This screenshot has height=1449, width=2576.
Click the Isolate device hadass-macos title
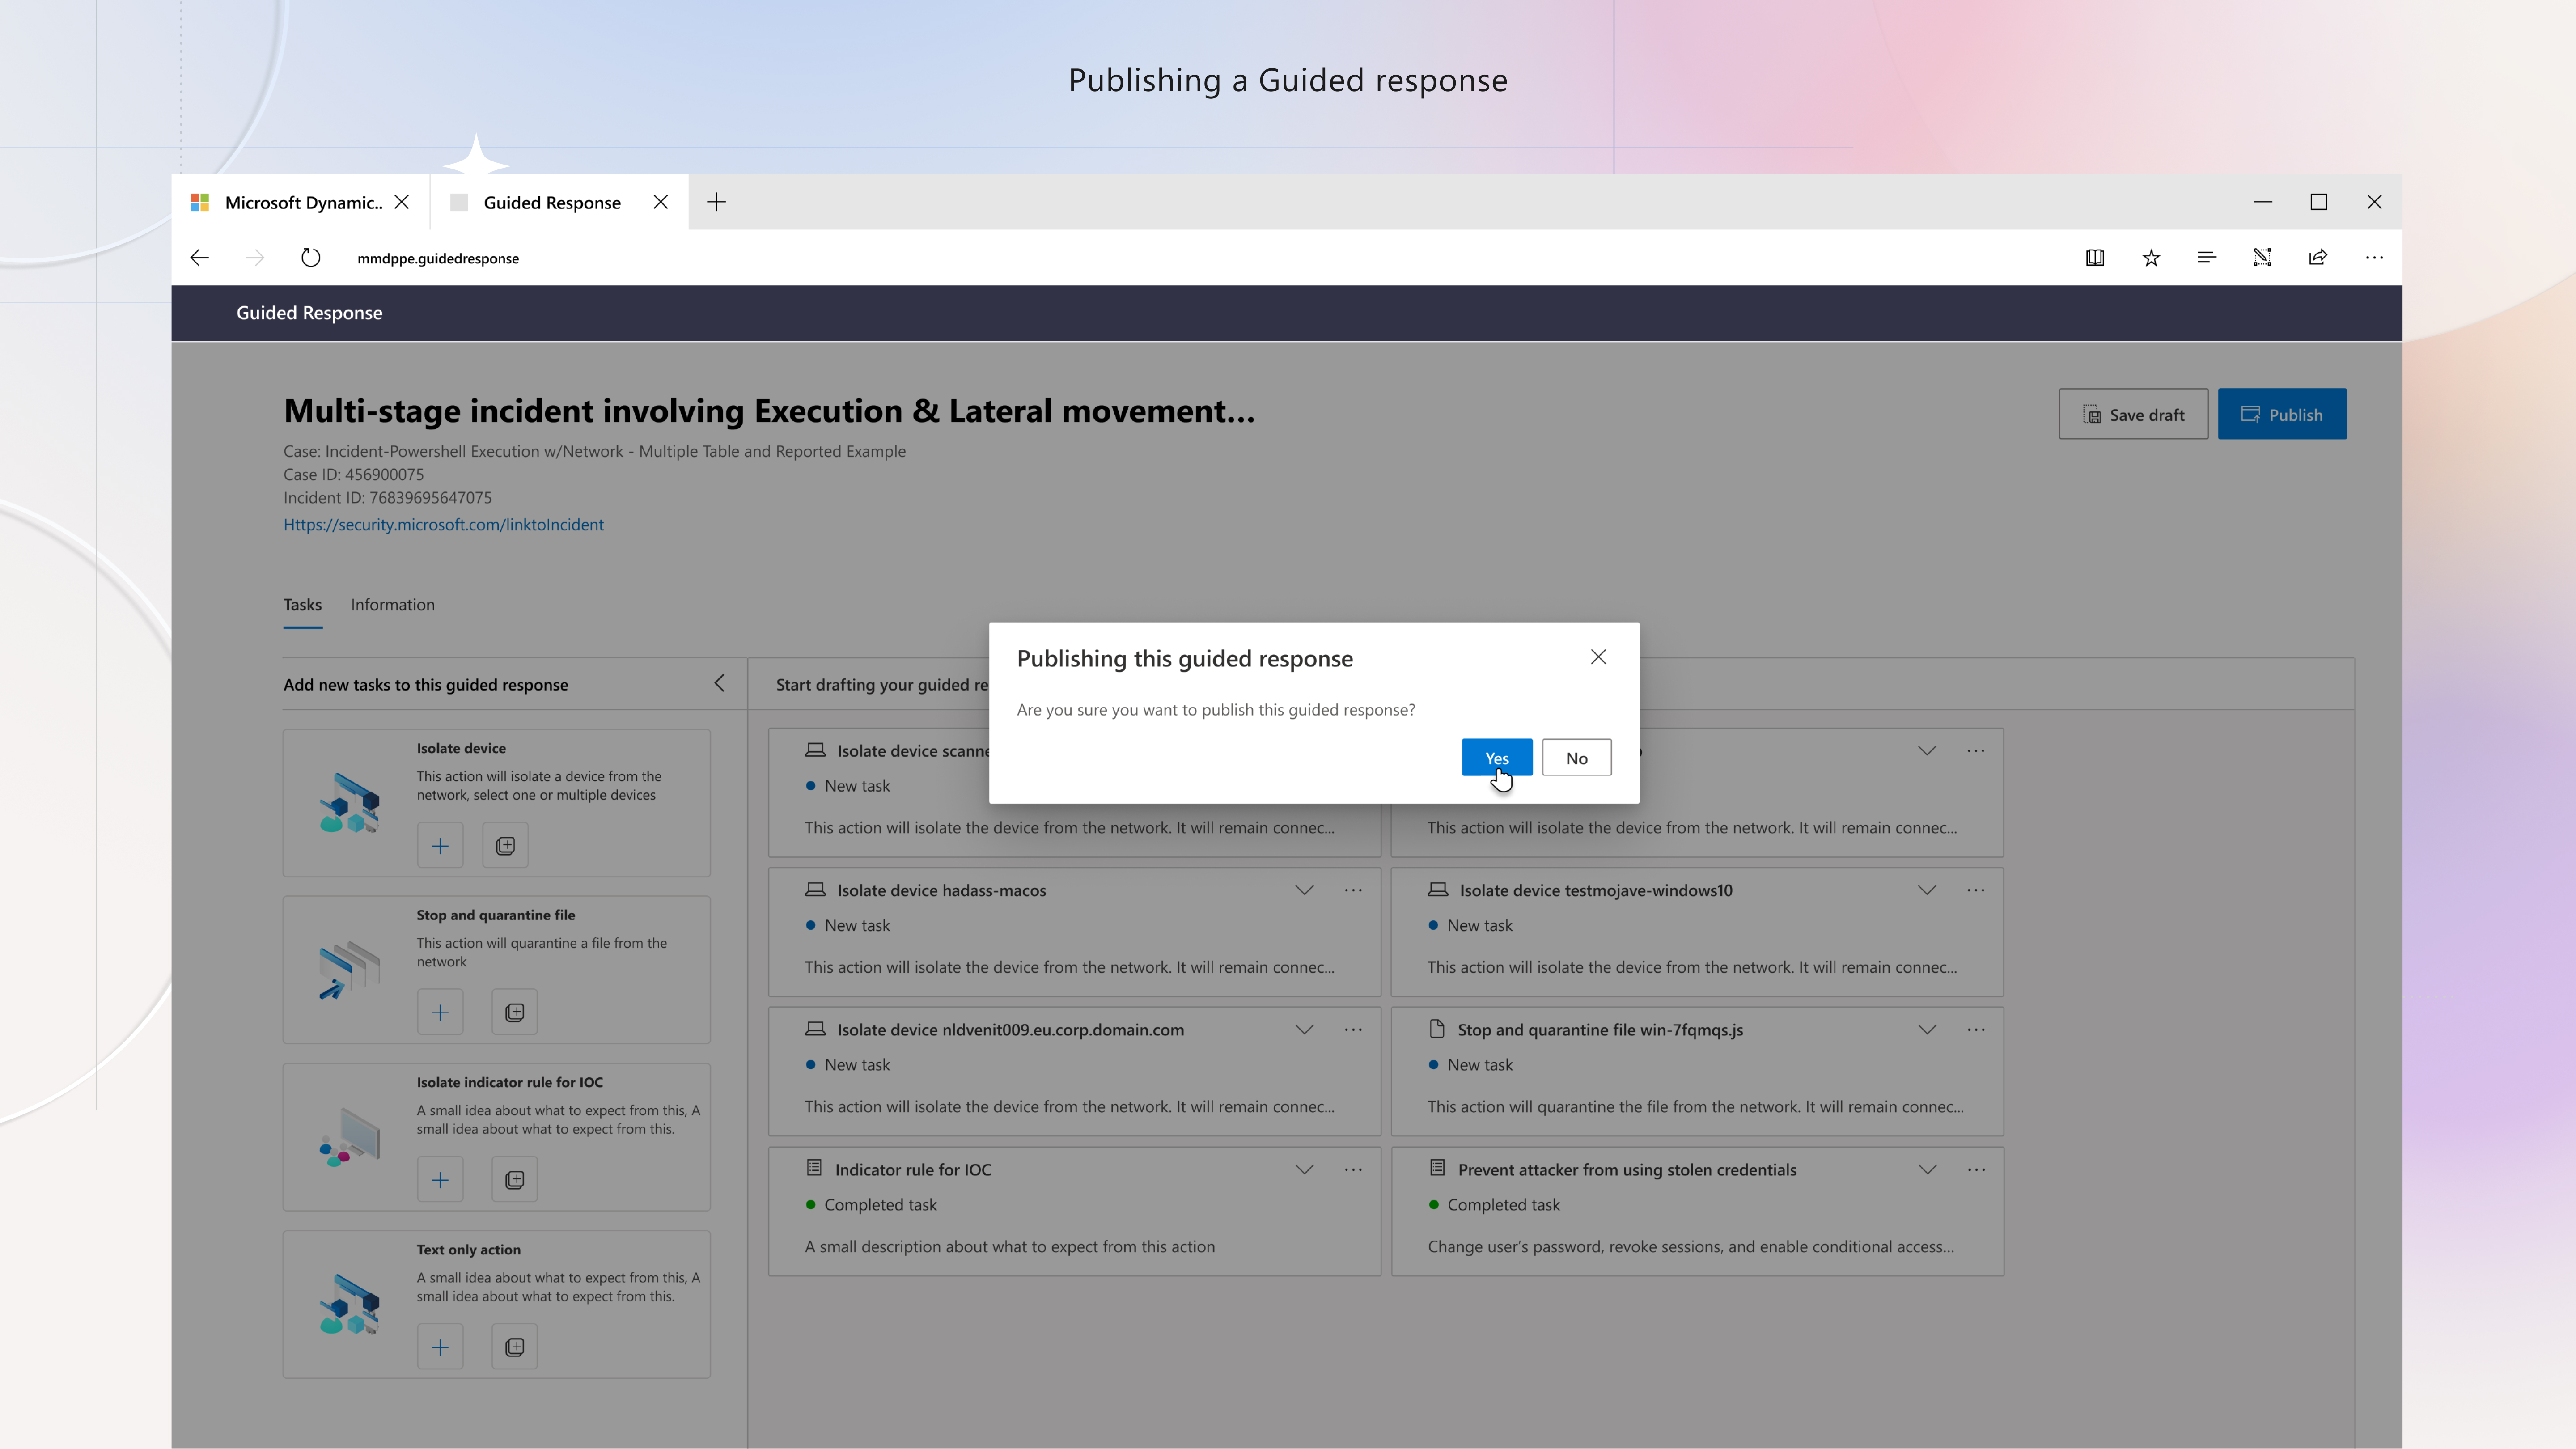[x=941, y=890]
